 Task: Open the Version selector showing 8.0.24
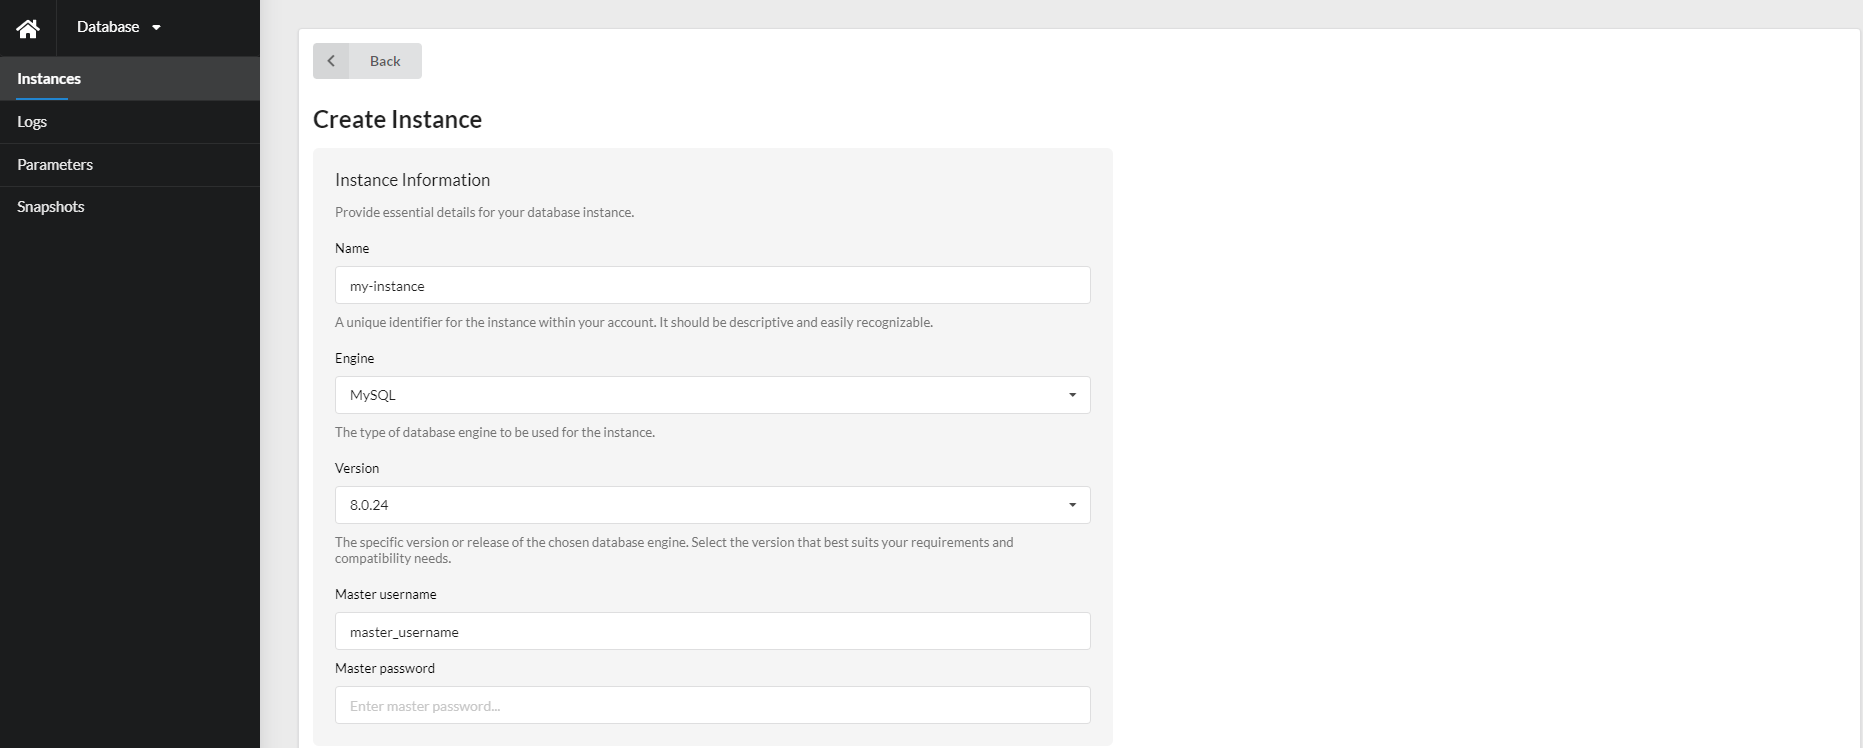coord(712,505)
